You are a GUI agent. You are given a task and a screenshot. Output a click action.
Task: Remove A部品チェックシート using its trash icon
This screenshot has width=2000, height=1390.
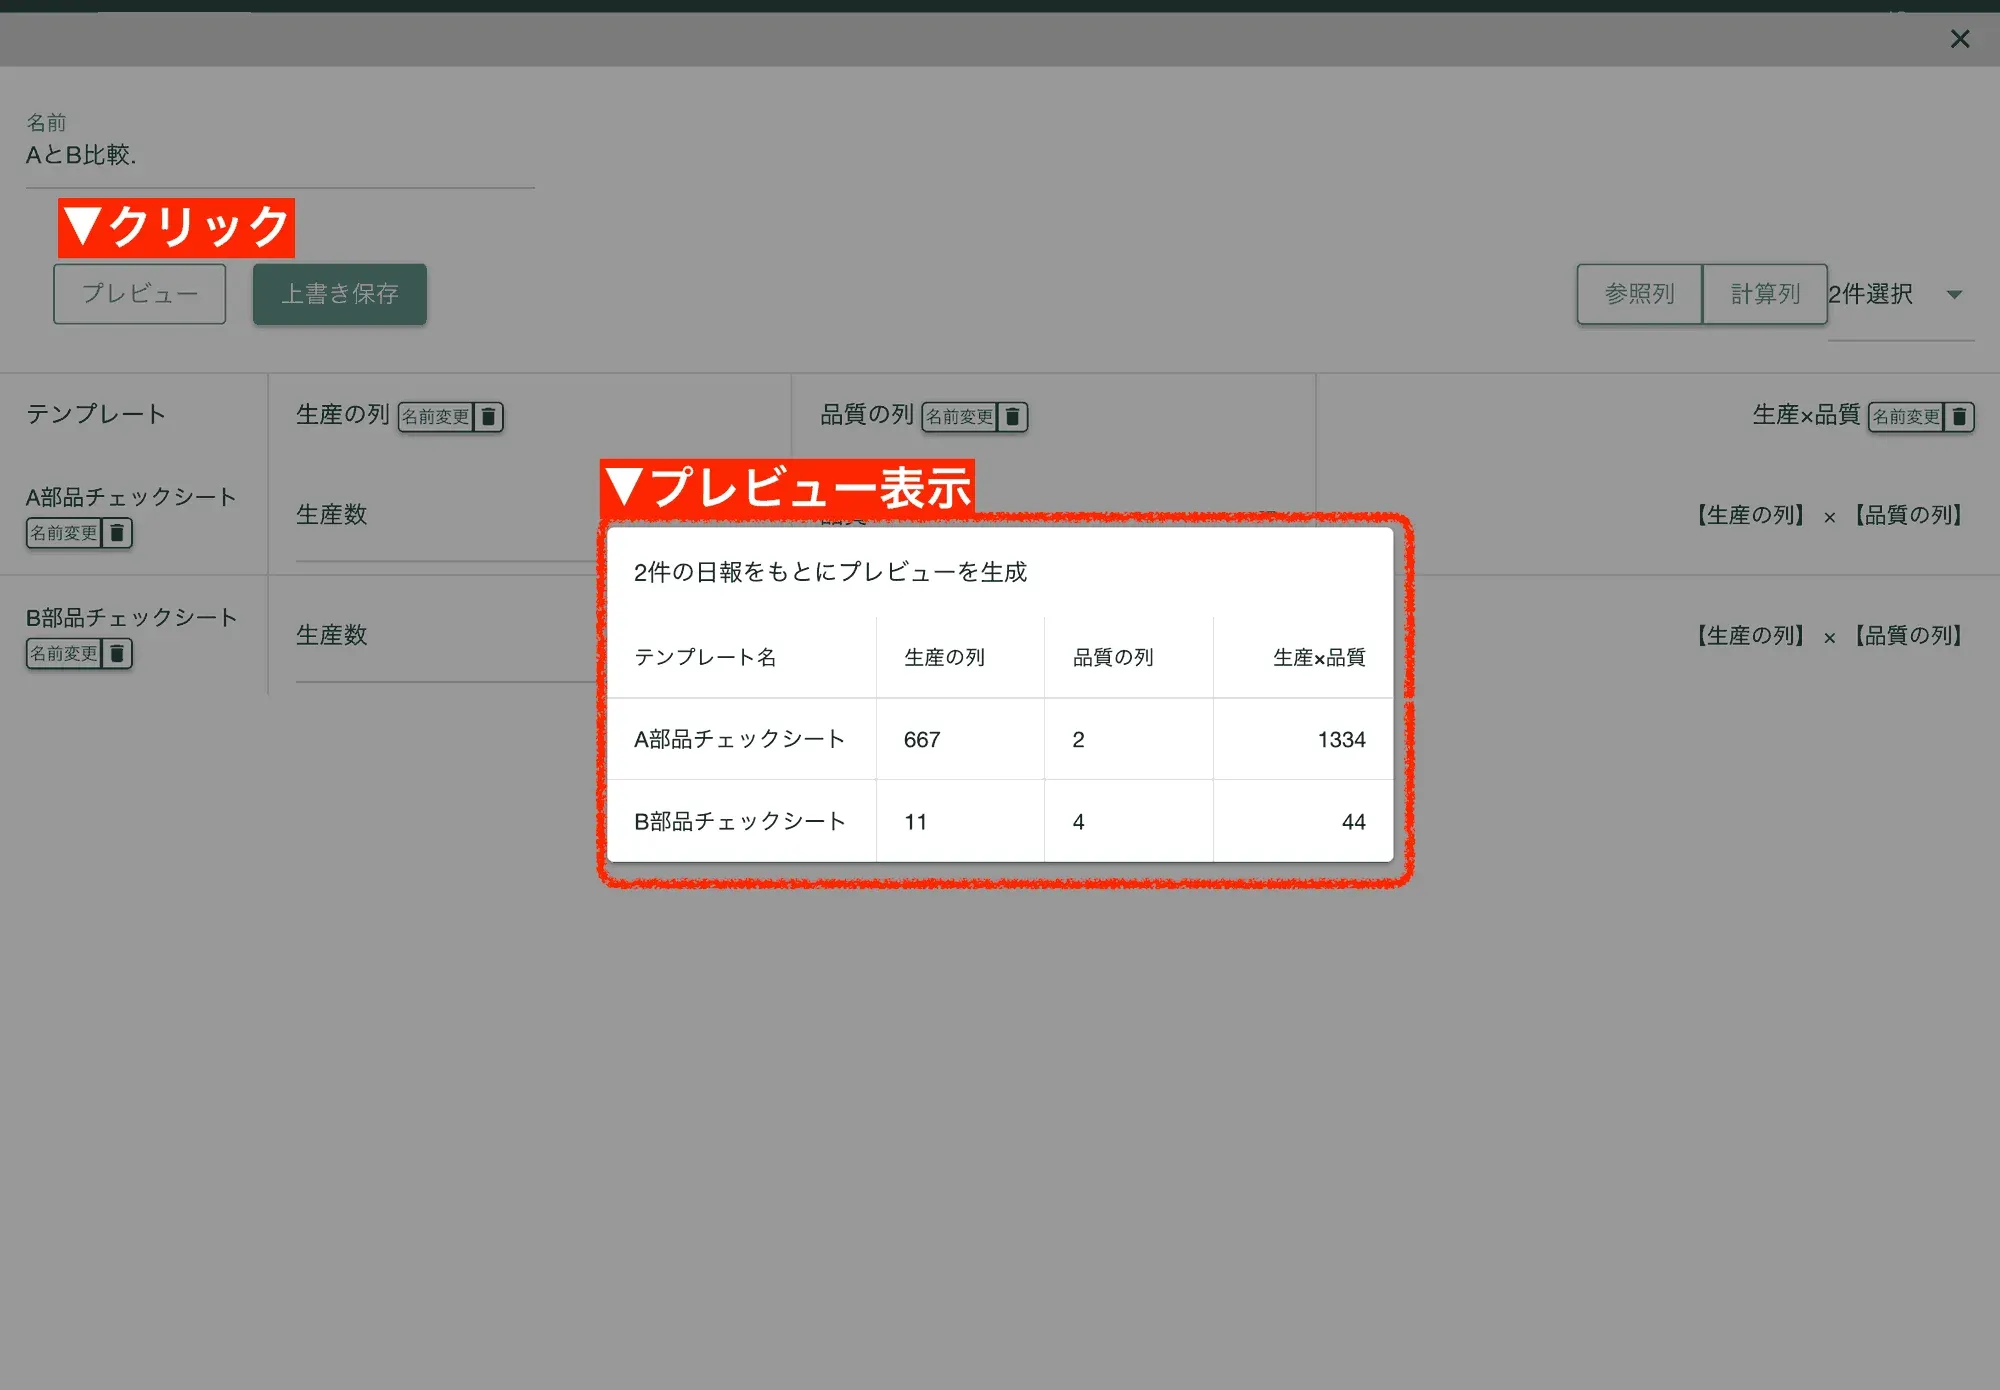click(118, 533)
